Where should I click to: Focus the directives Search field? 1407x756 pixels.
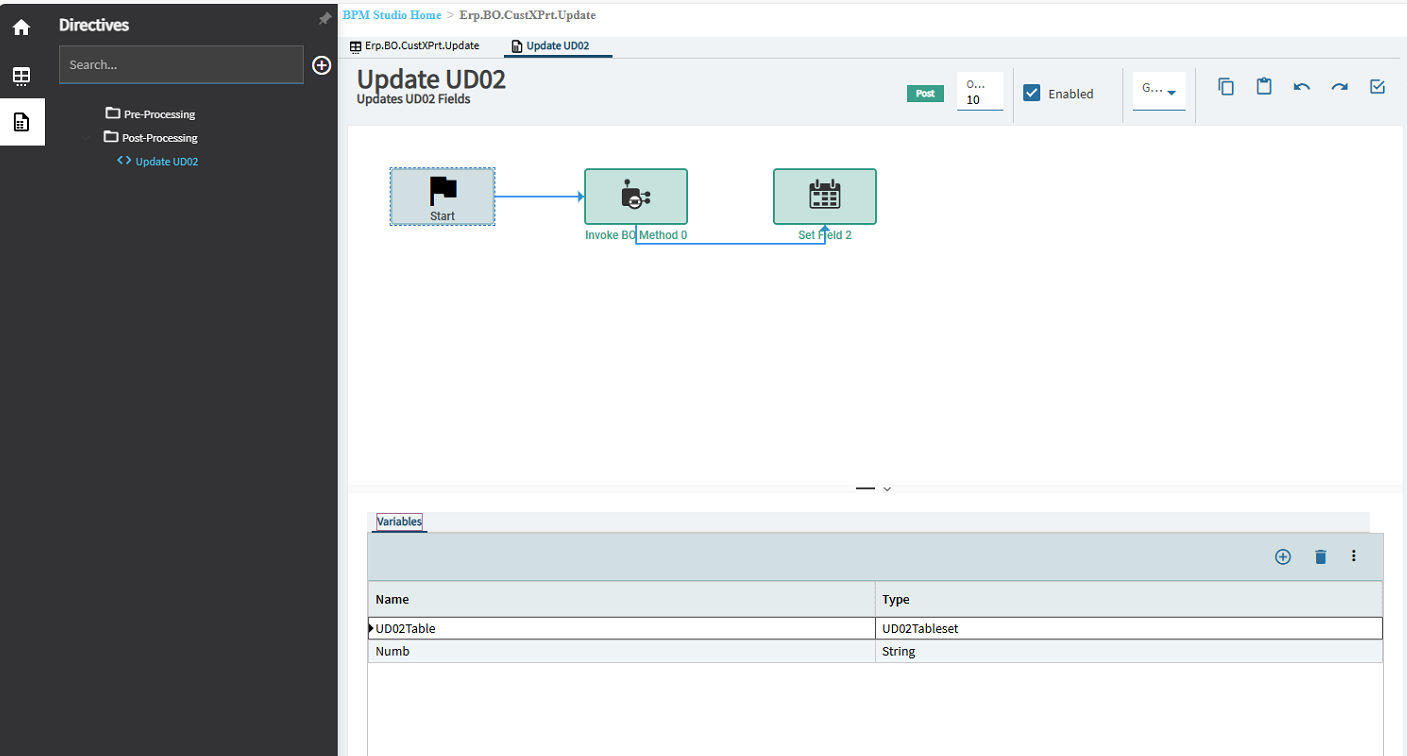pos(181,65)
